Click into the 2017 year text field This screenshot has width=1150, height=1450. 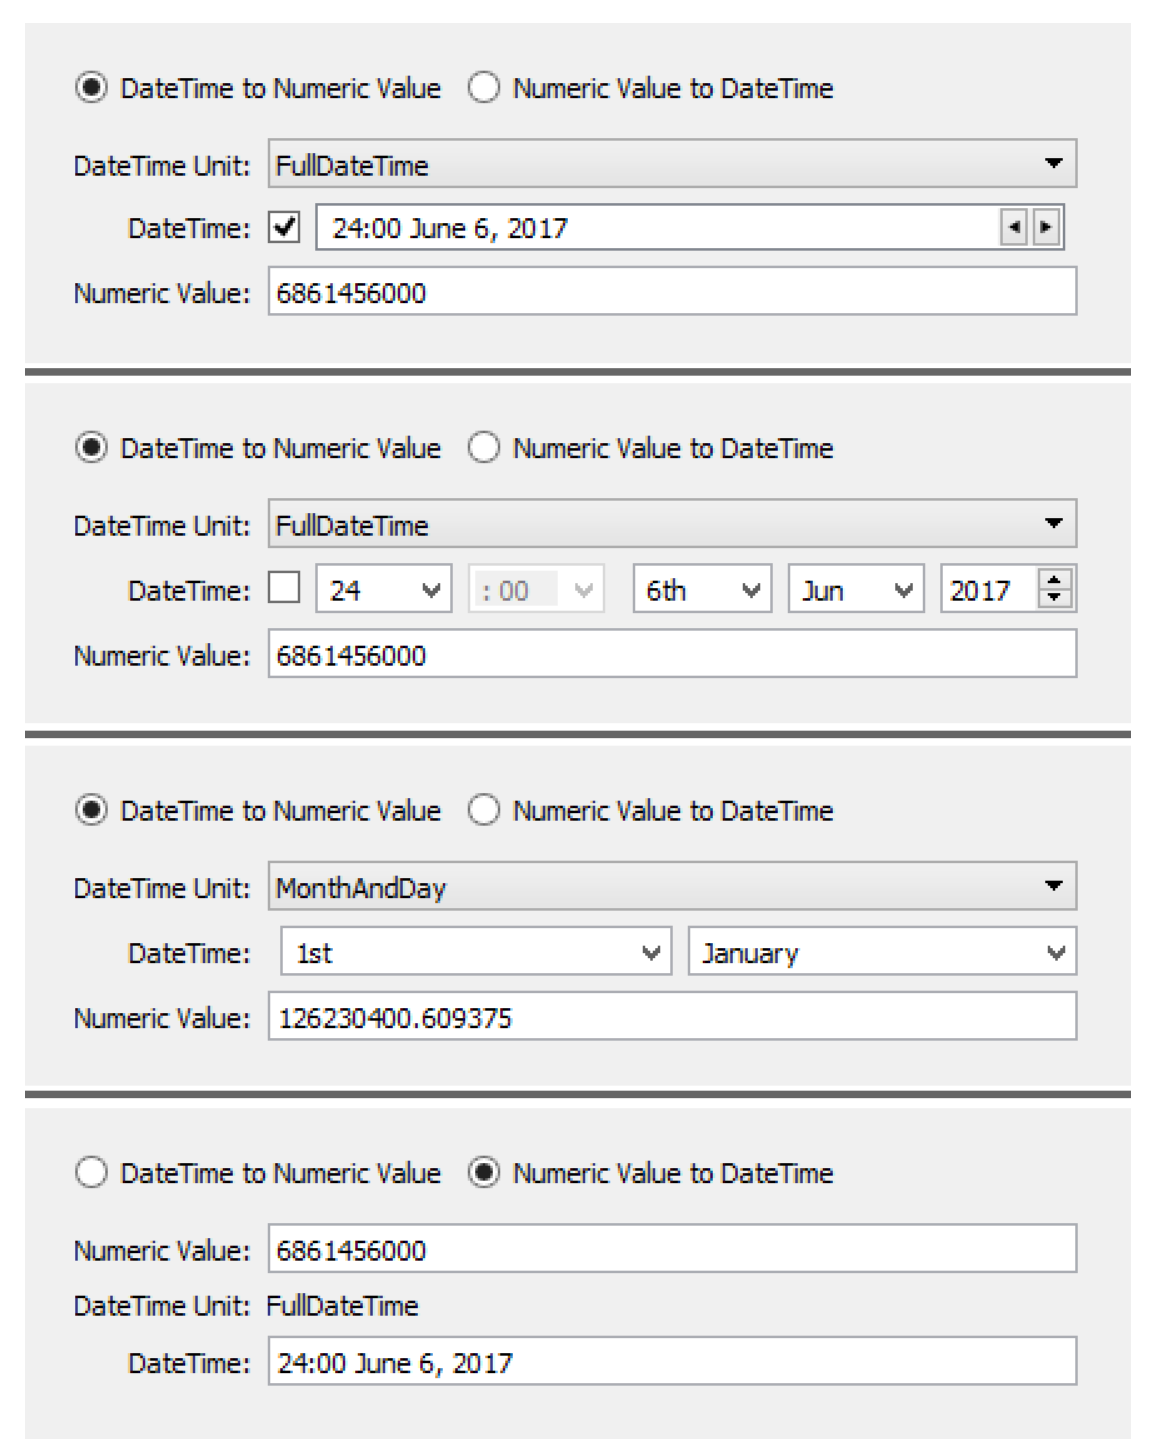987,589
